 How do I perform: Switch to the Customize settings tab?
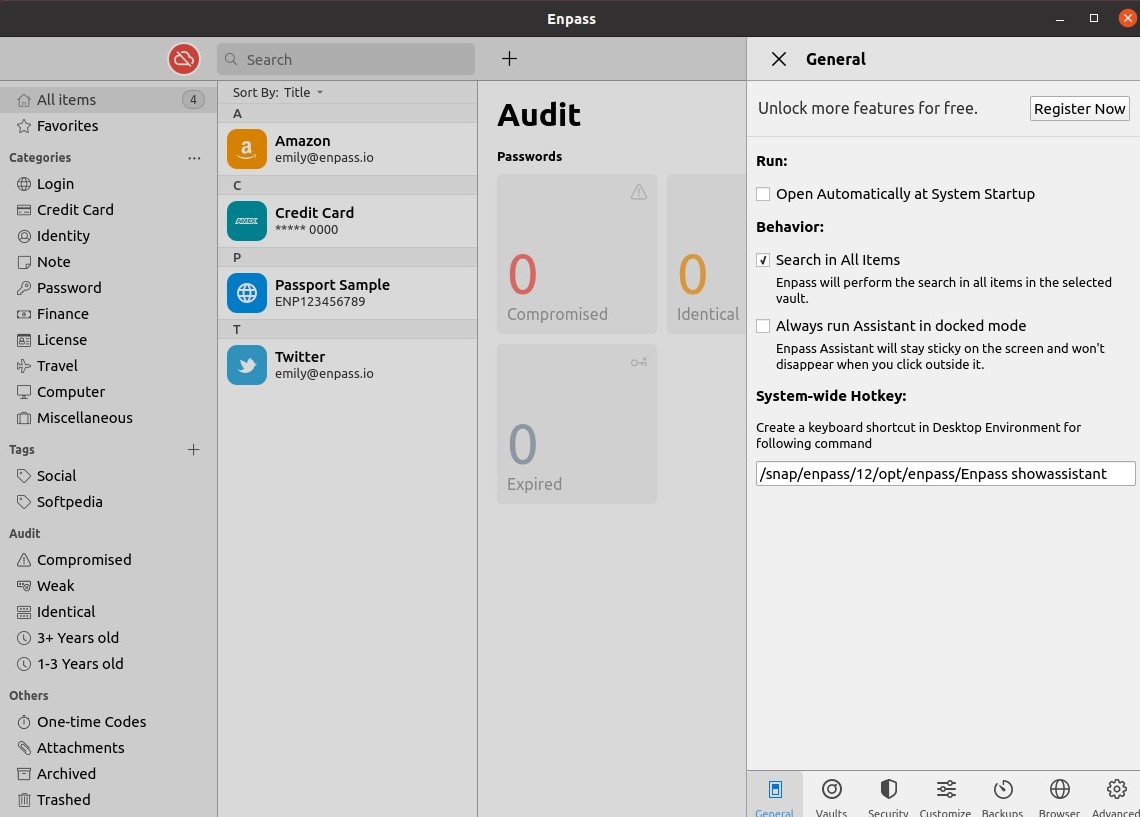(945, 796)
